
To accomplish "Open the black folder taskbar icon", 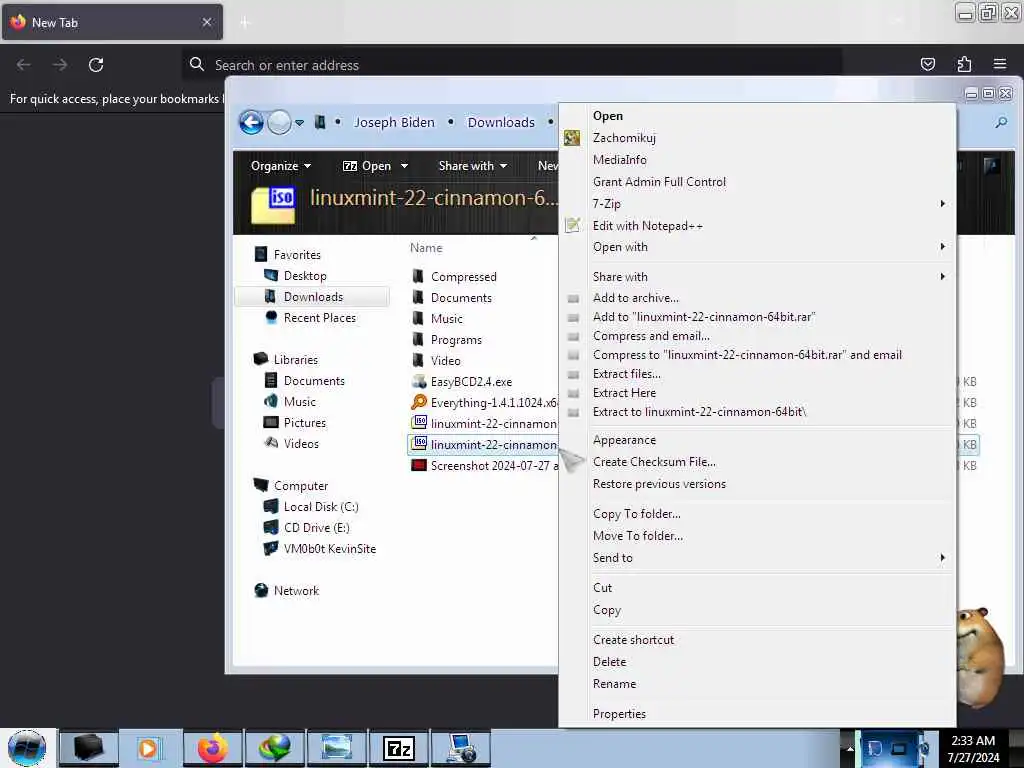I will coord(89,748).
